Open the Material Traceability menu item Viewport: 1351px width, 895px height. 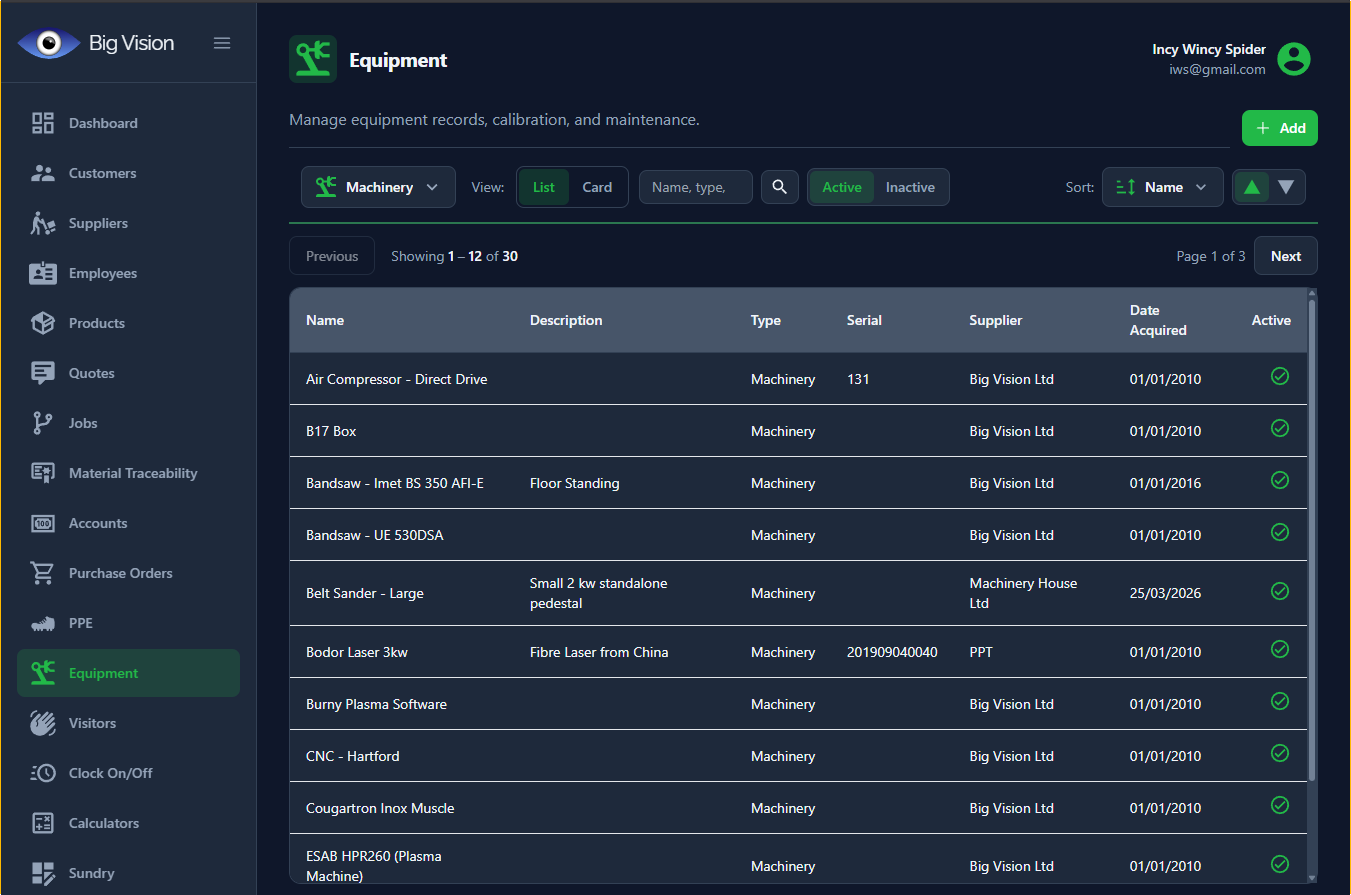(x=132, y=473)
